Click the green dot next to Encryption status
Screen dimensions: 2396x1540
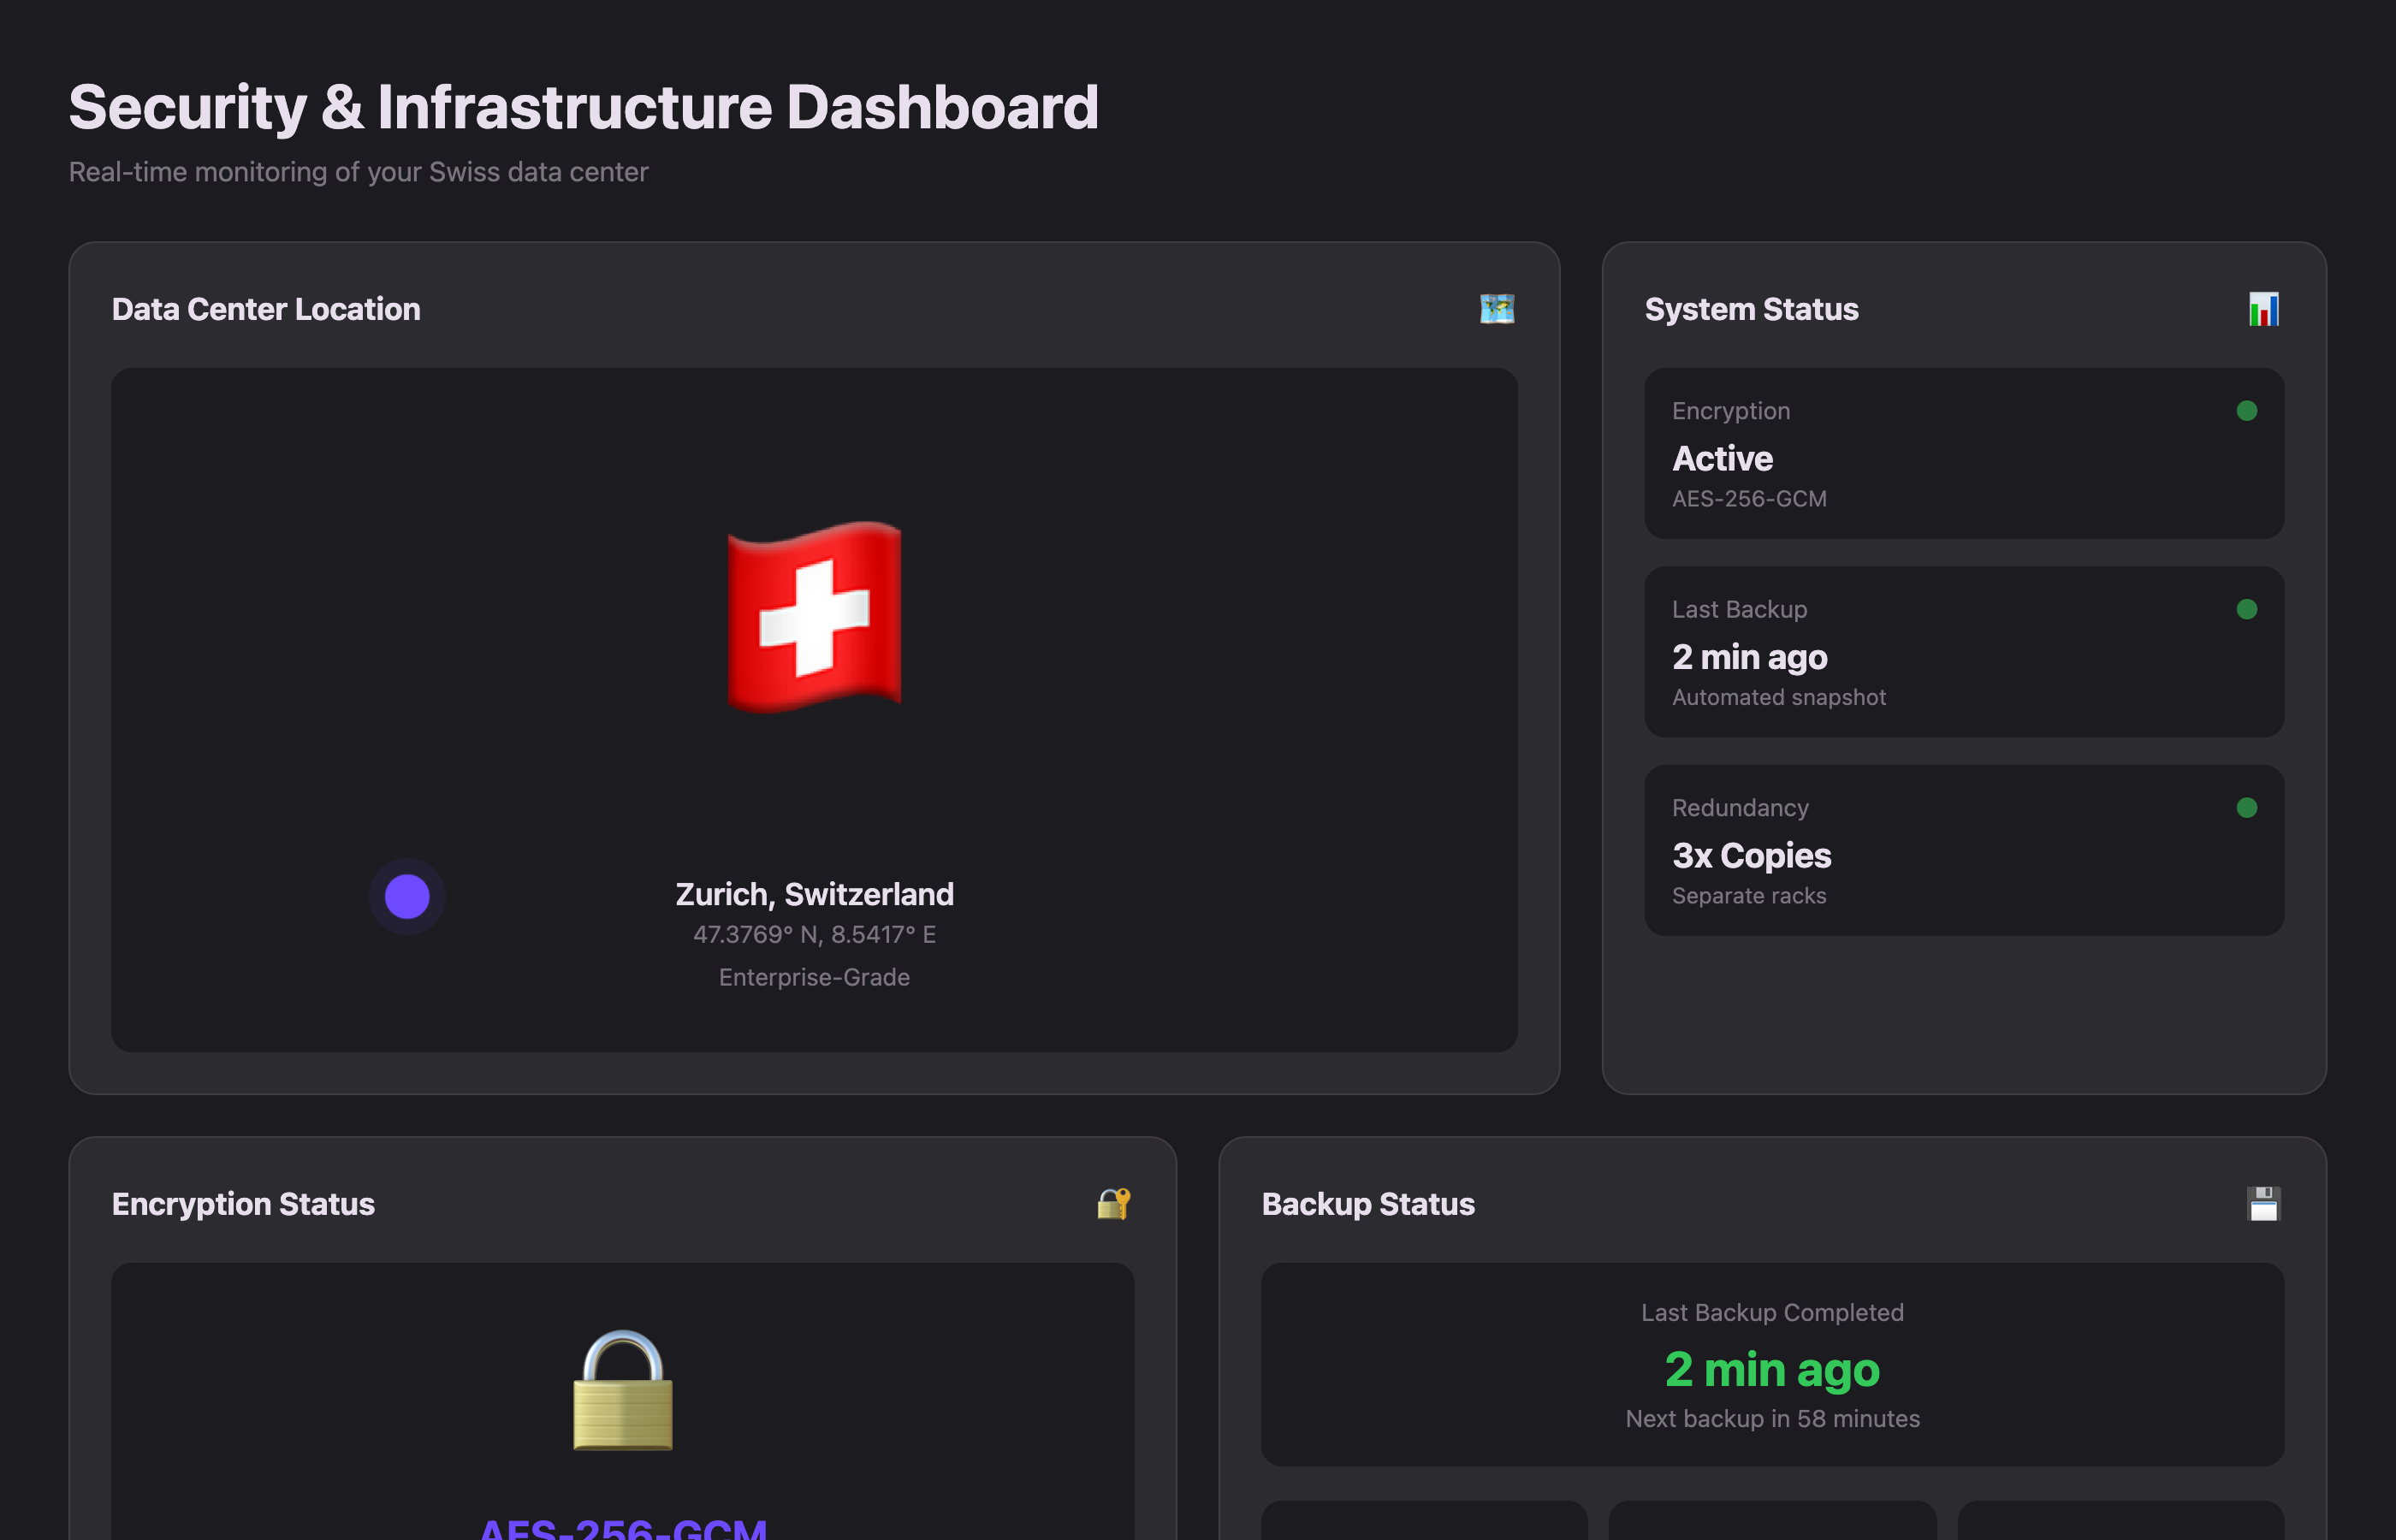point(2247,410)
